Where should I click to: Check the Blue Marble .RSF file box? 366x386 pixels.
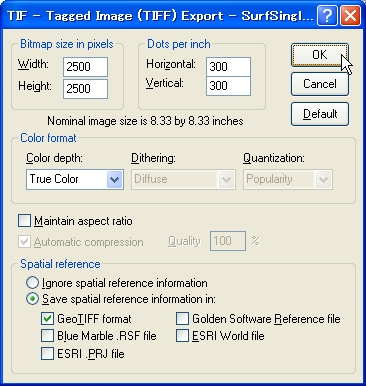coord(47,336)
